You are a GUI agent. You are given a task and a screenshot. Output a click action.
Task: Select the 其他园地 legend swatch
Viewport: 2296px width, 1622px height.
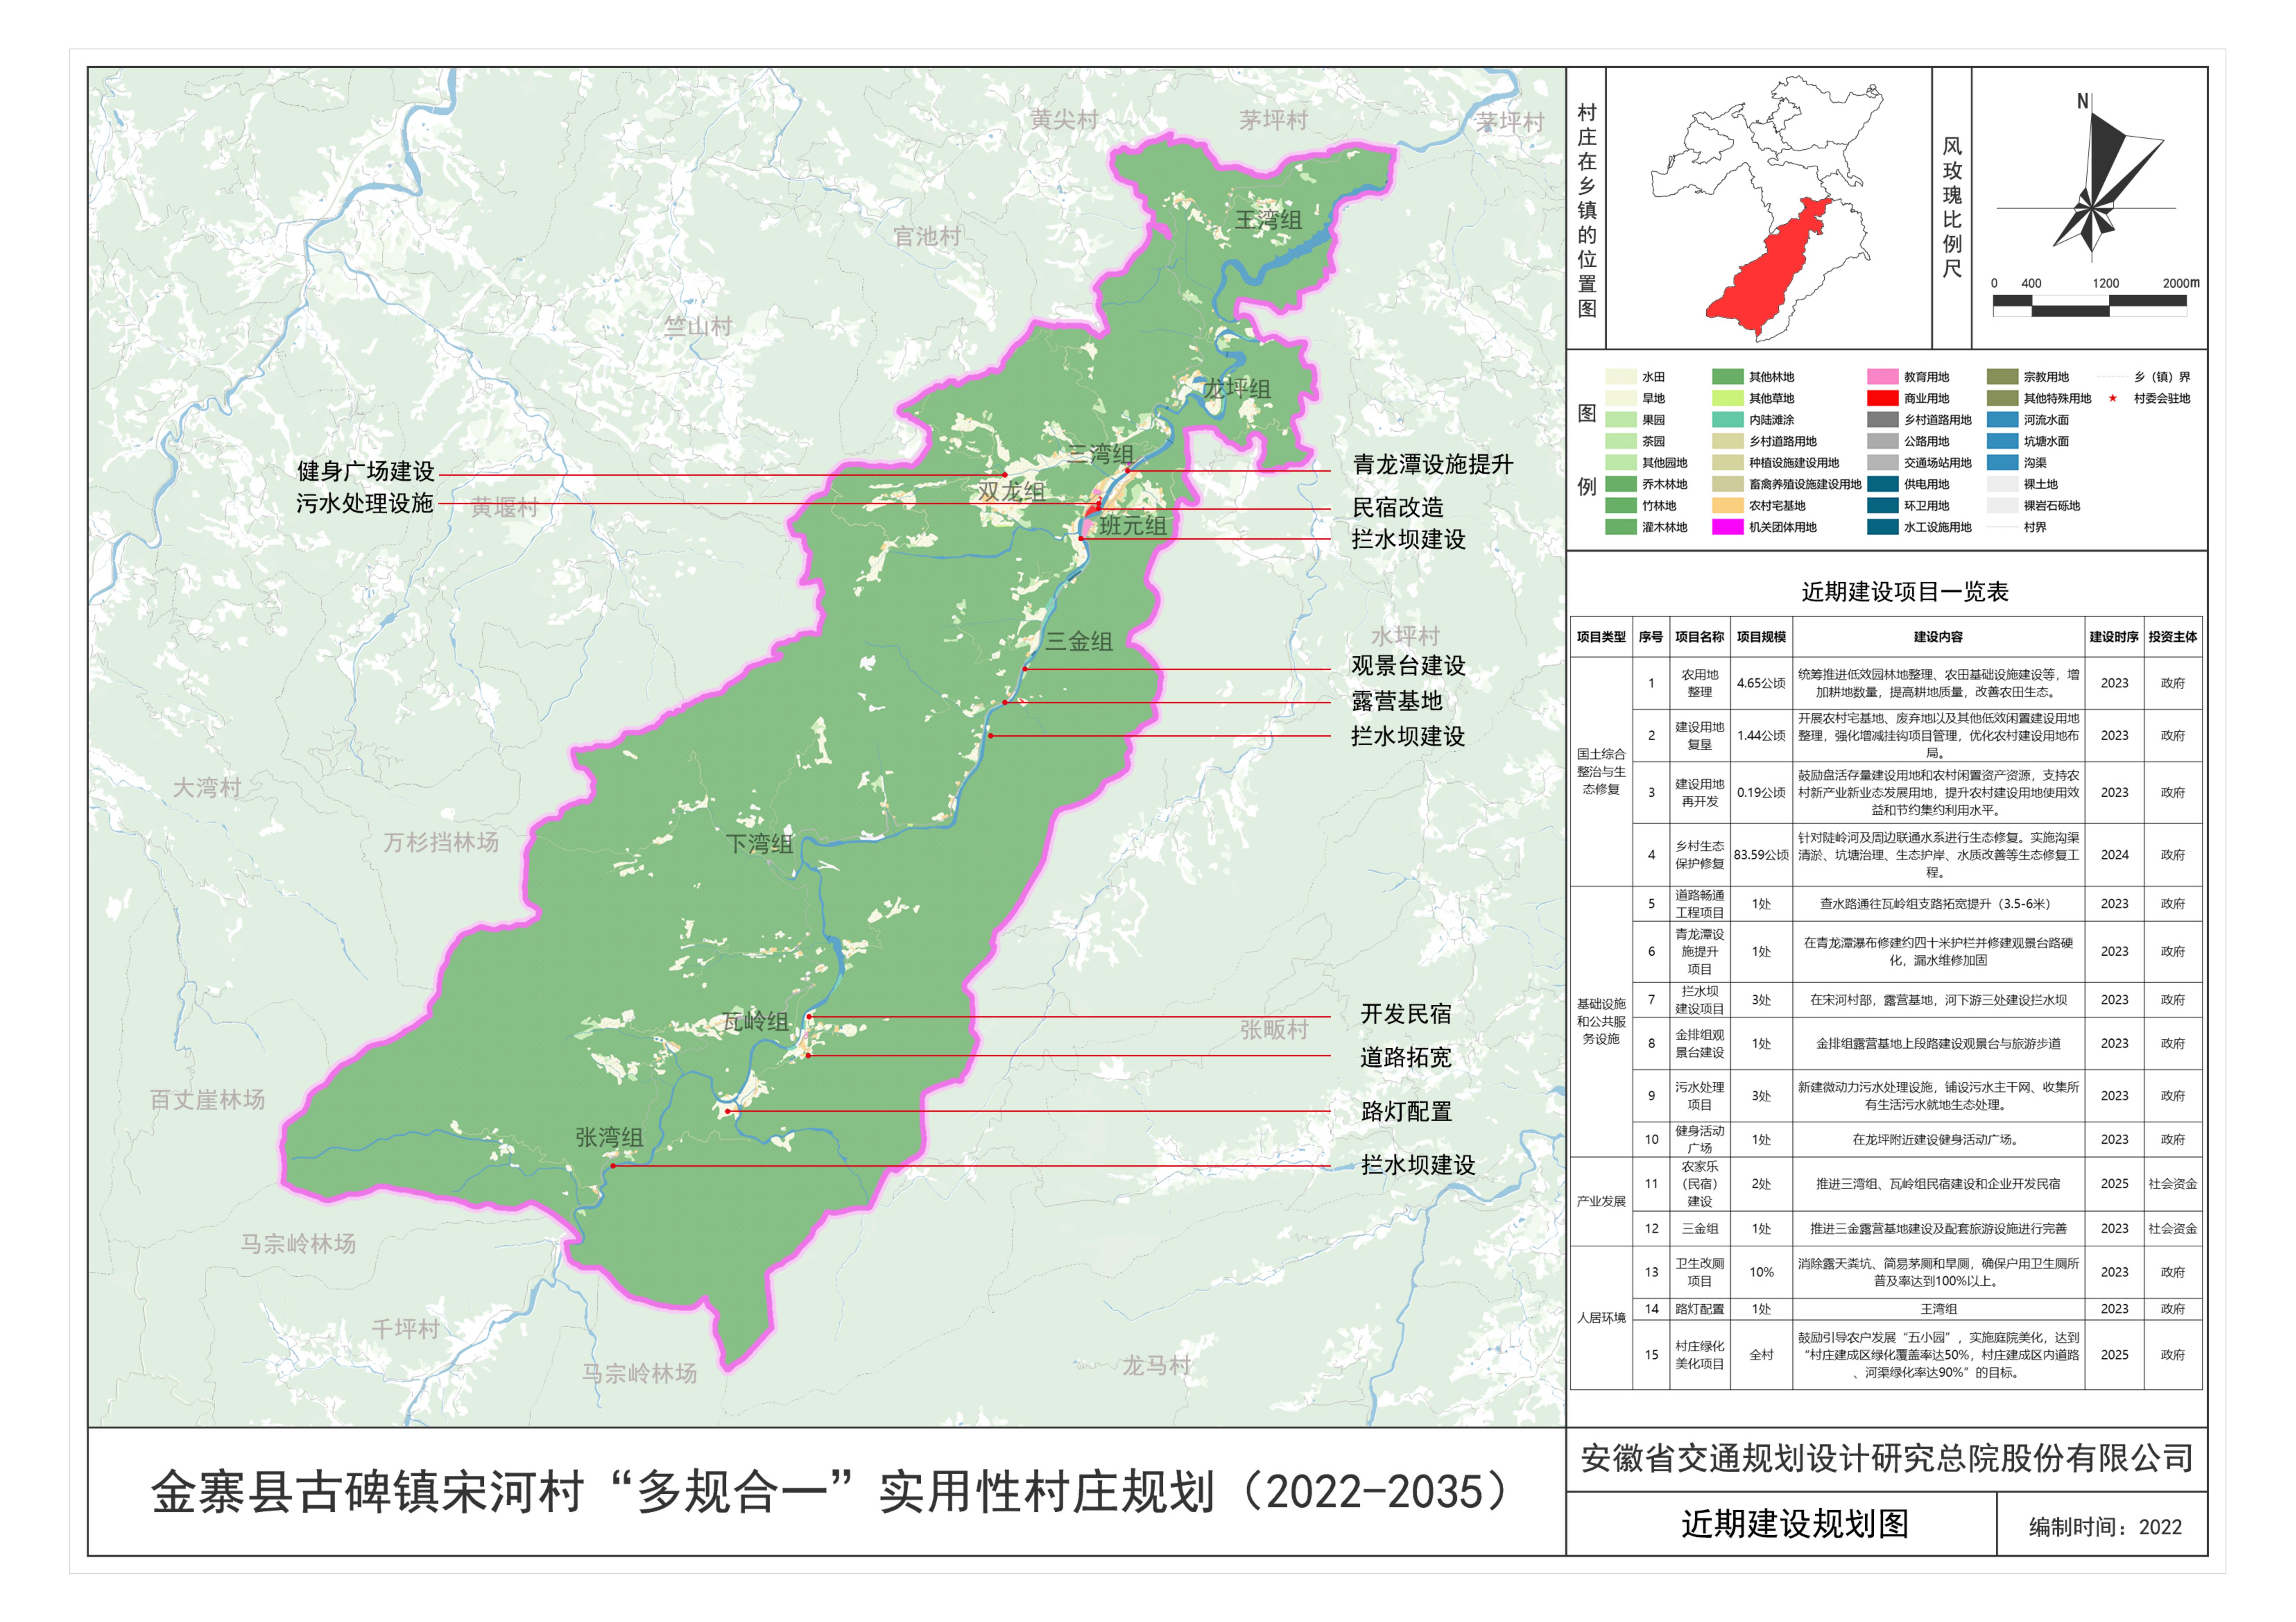point(1620,463)
